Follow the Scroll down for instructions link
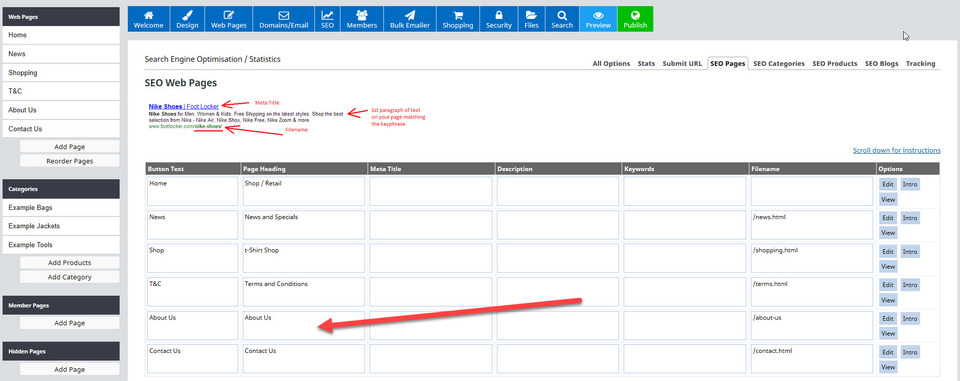960x381 pixels. point(896,150)
